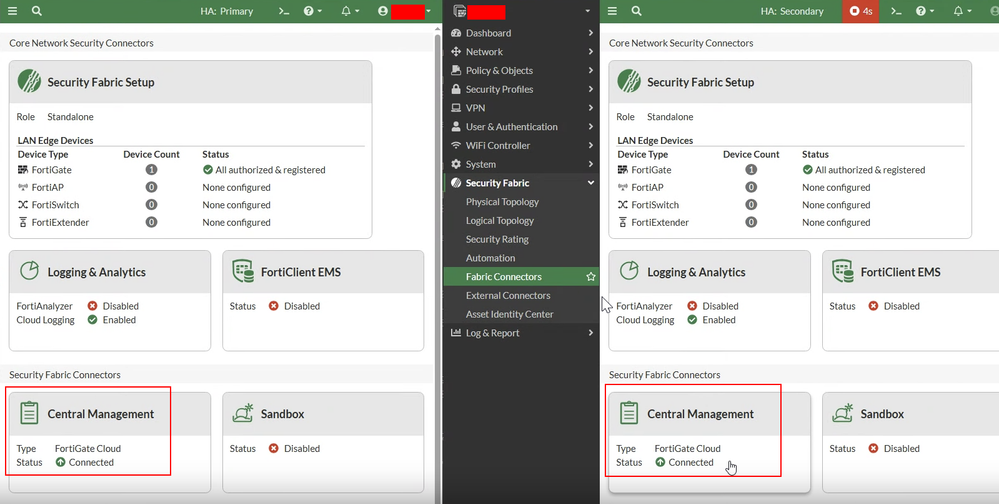The width and height of the screenshot is (999, 504).
Task: Click FortiAnalyzer Disabled status icon in Primary window
Action: click(x=92, y=306)
